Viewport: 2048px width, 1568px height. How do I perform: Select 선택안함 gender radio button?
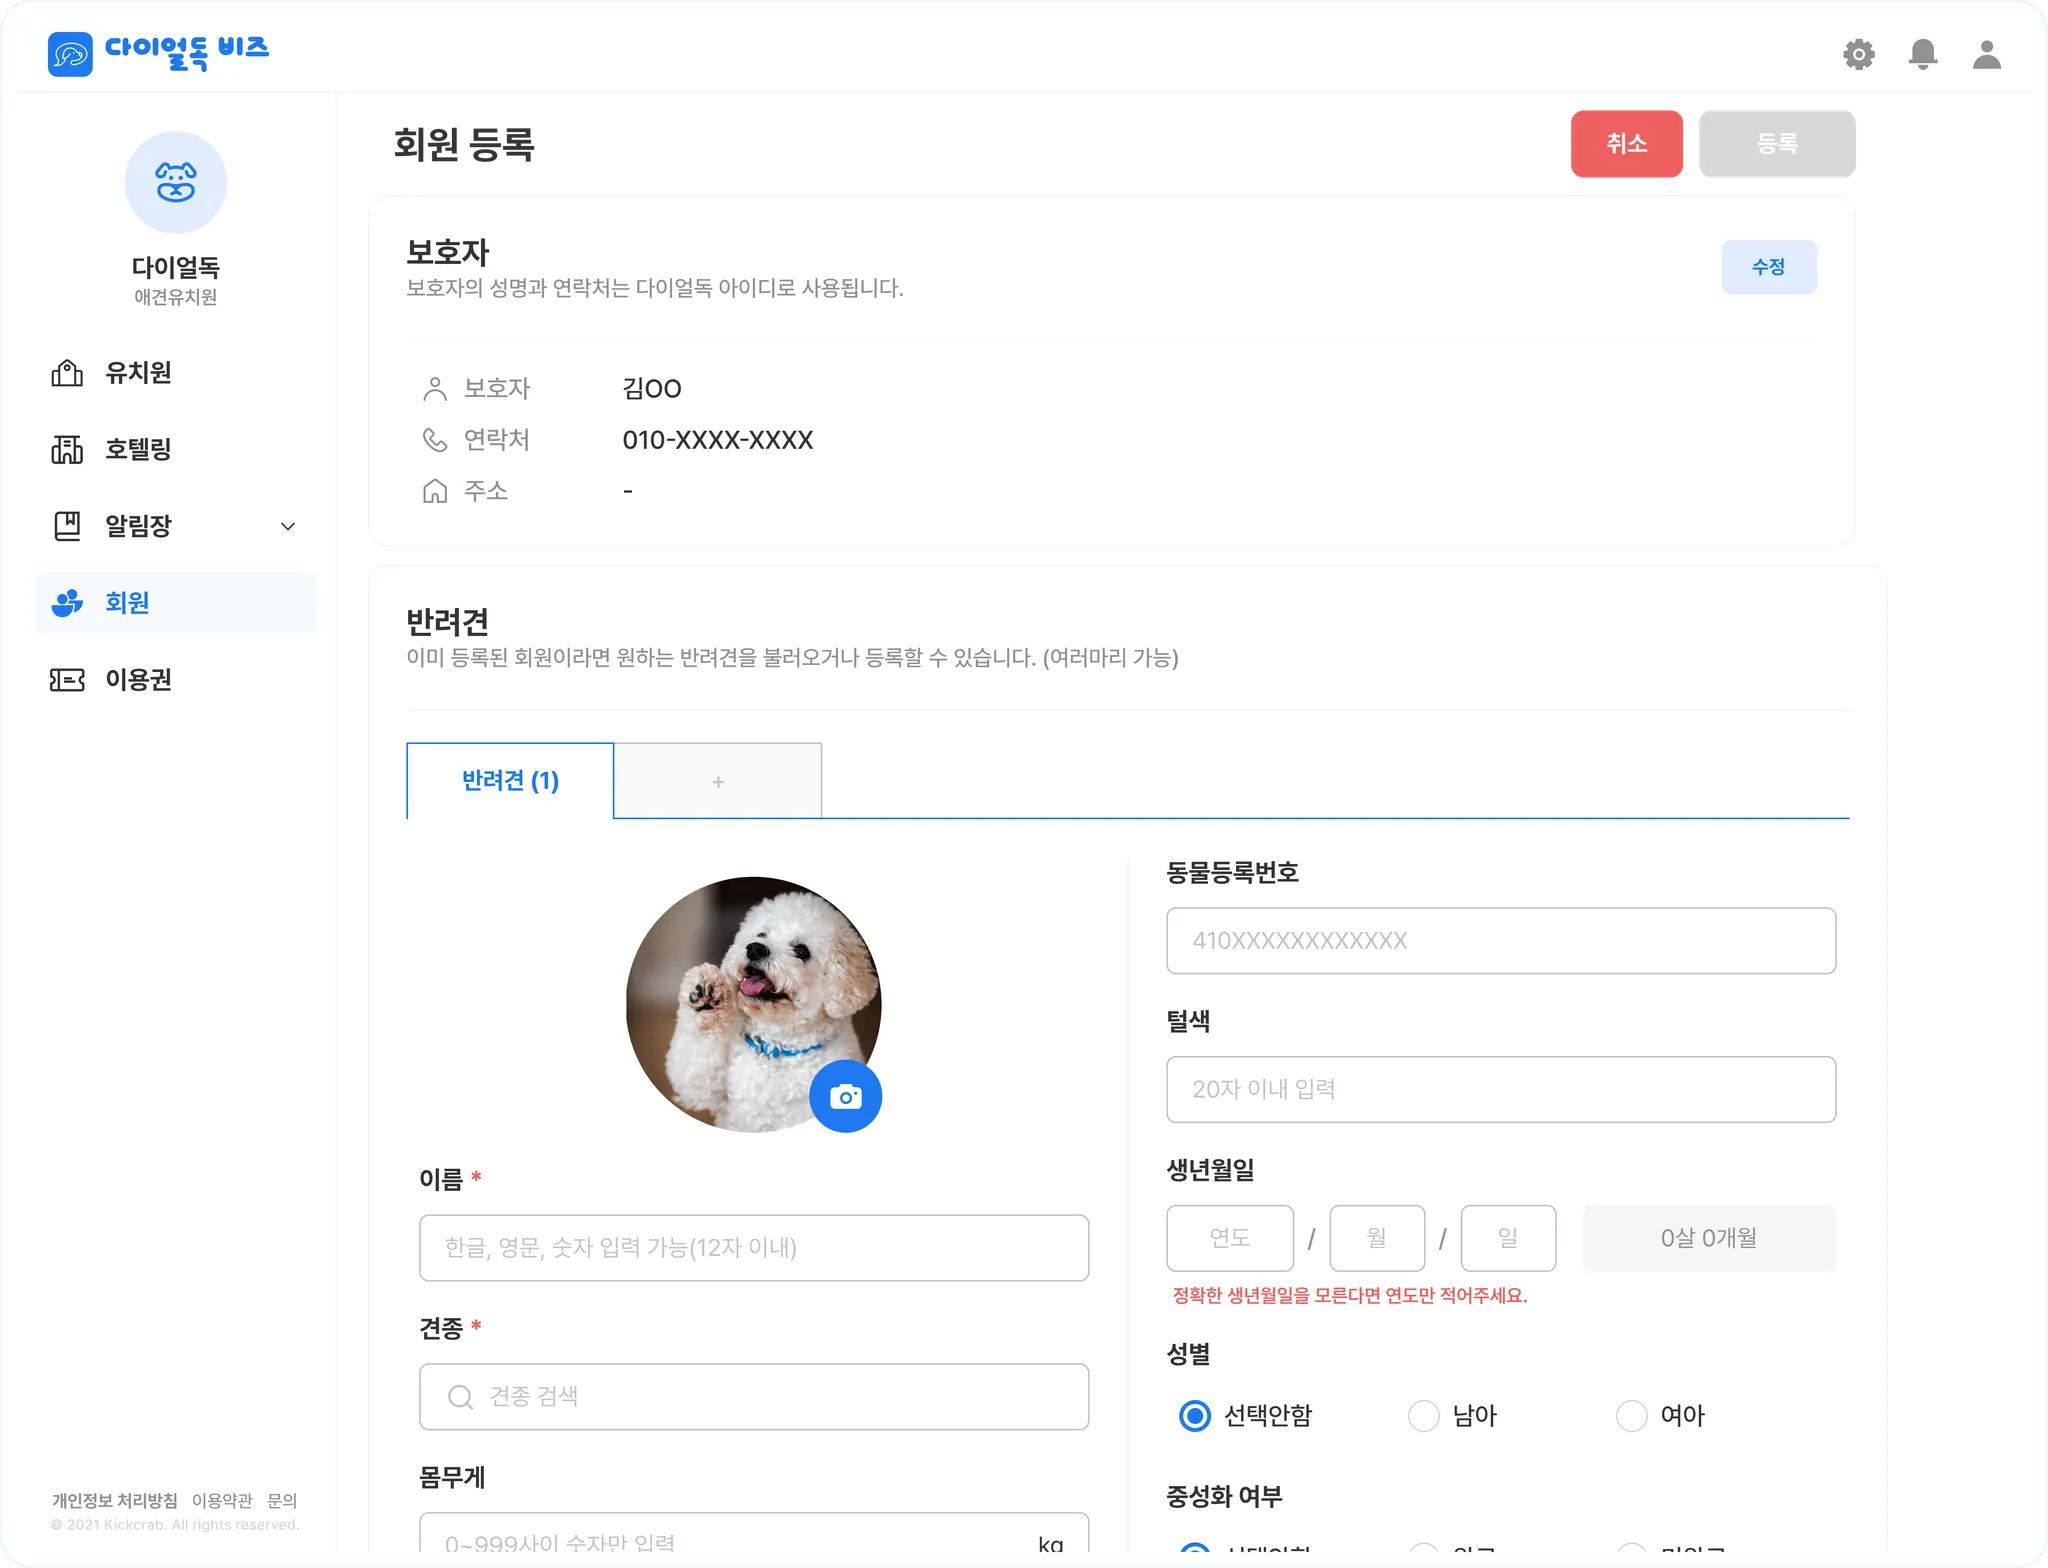1195,1415
